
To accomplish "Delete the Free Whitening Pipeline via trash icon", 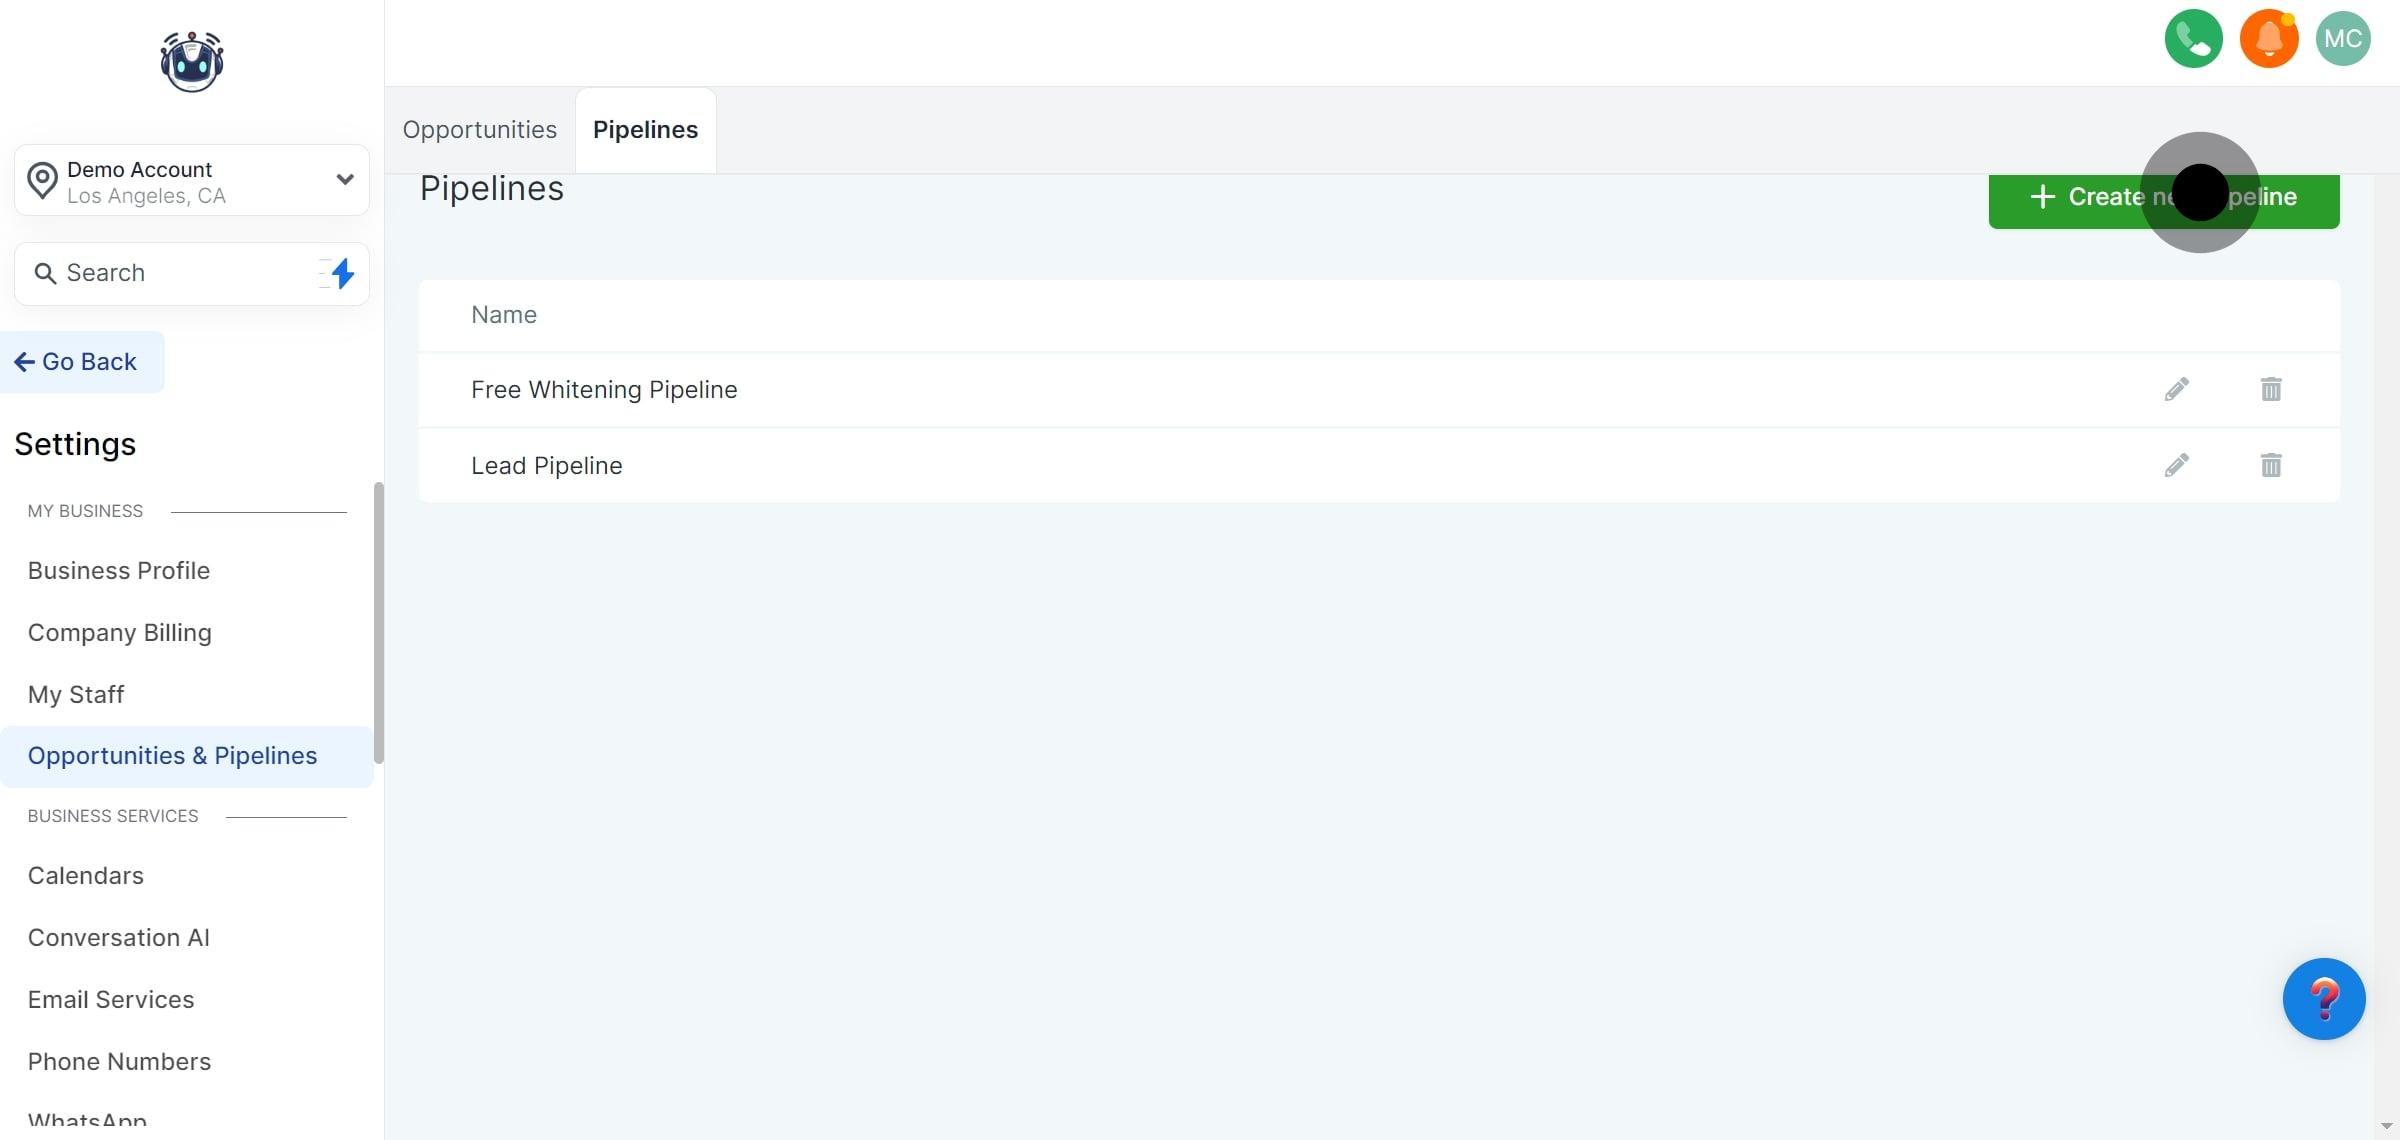I will 2271,389.
